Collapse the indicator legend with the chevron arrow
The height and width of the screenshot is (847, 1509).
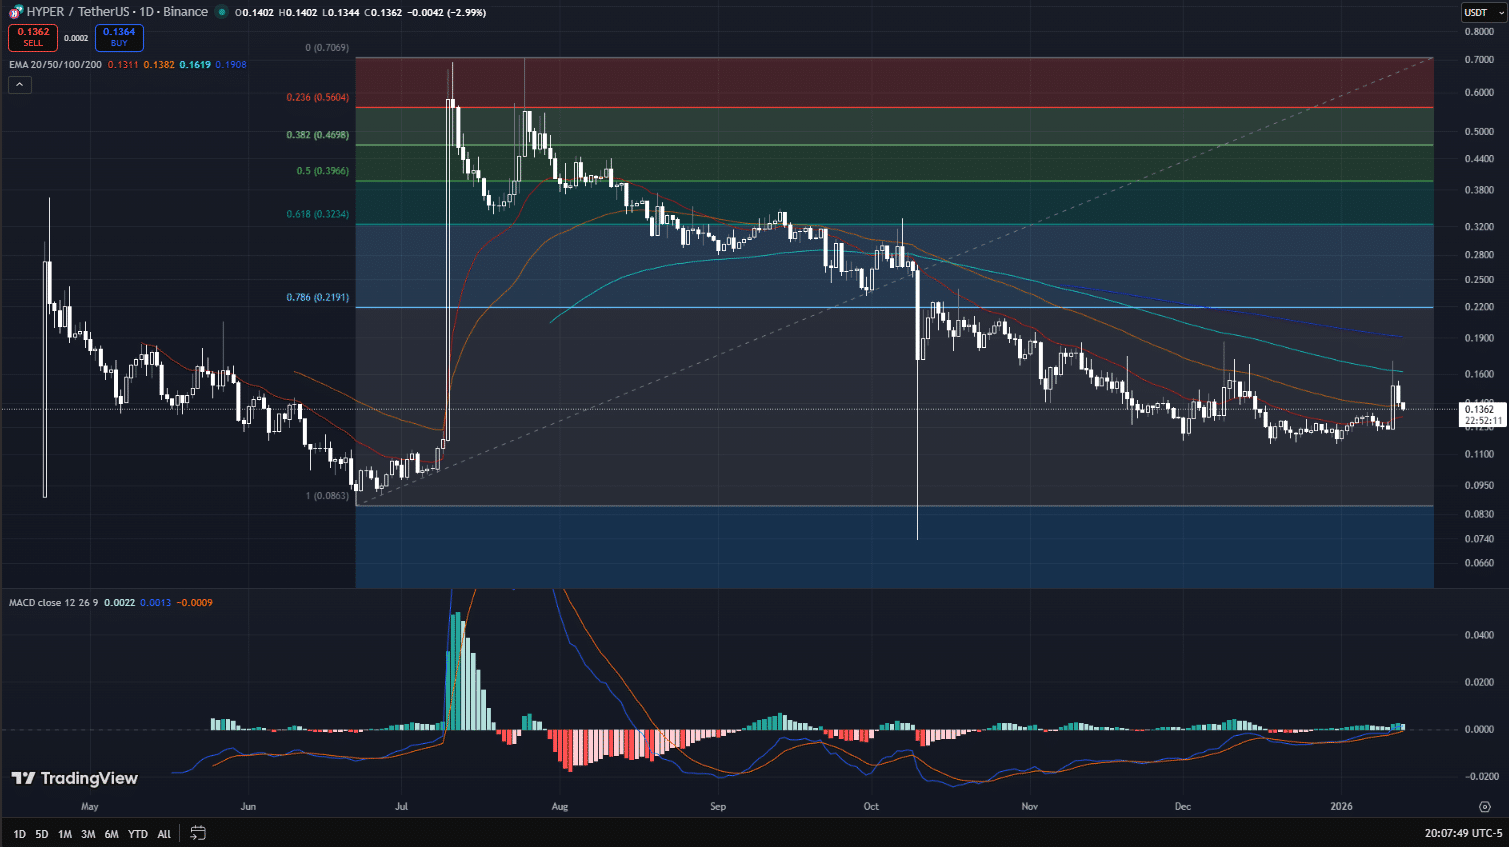coord(19,84)
